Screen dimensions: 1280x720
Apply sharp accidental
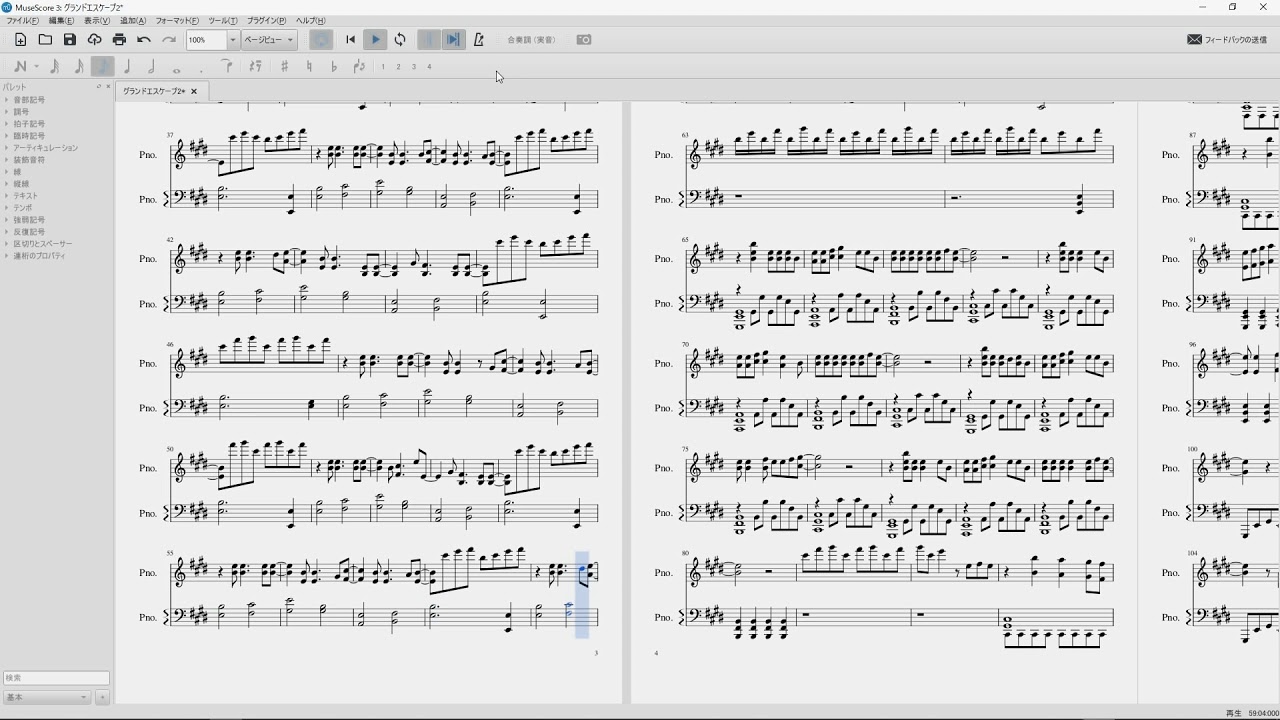coord(284,67)
